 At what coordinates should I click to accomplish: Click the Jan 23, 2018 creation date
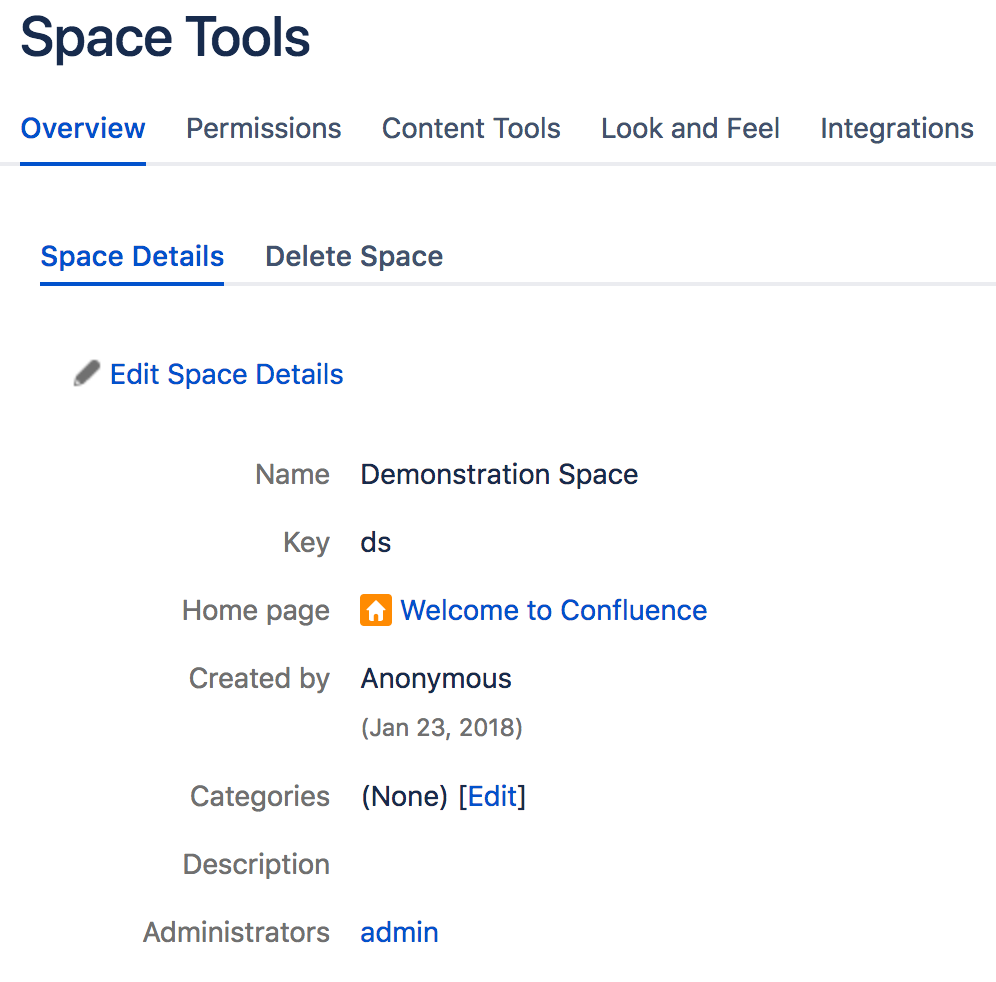click(442, 728)
